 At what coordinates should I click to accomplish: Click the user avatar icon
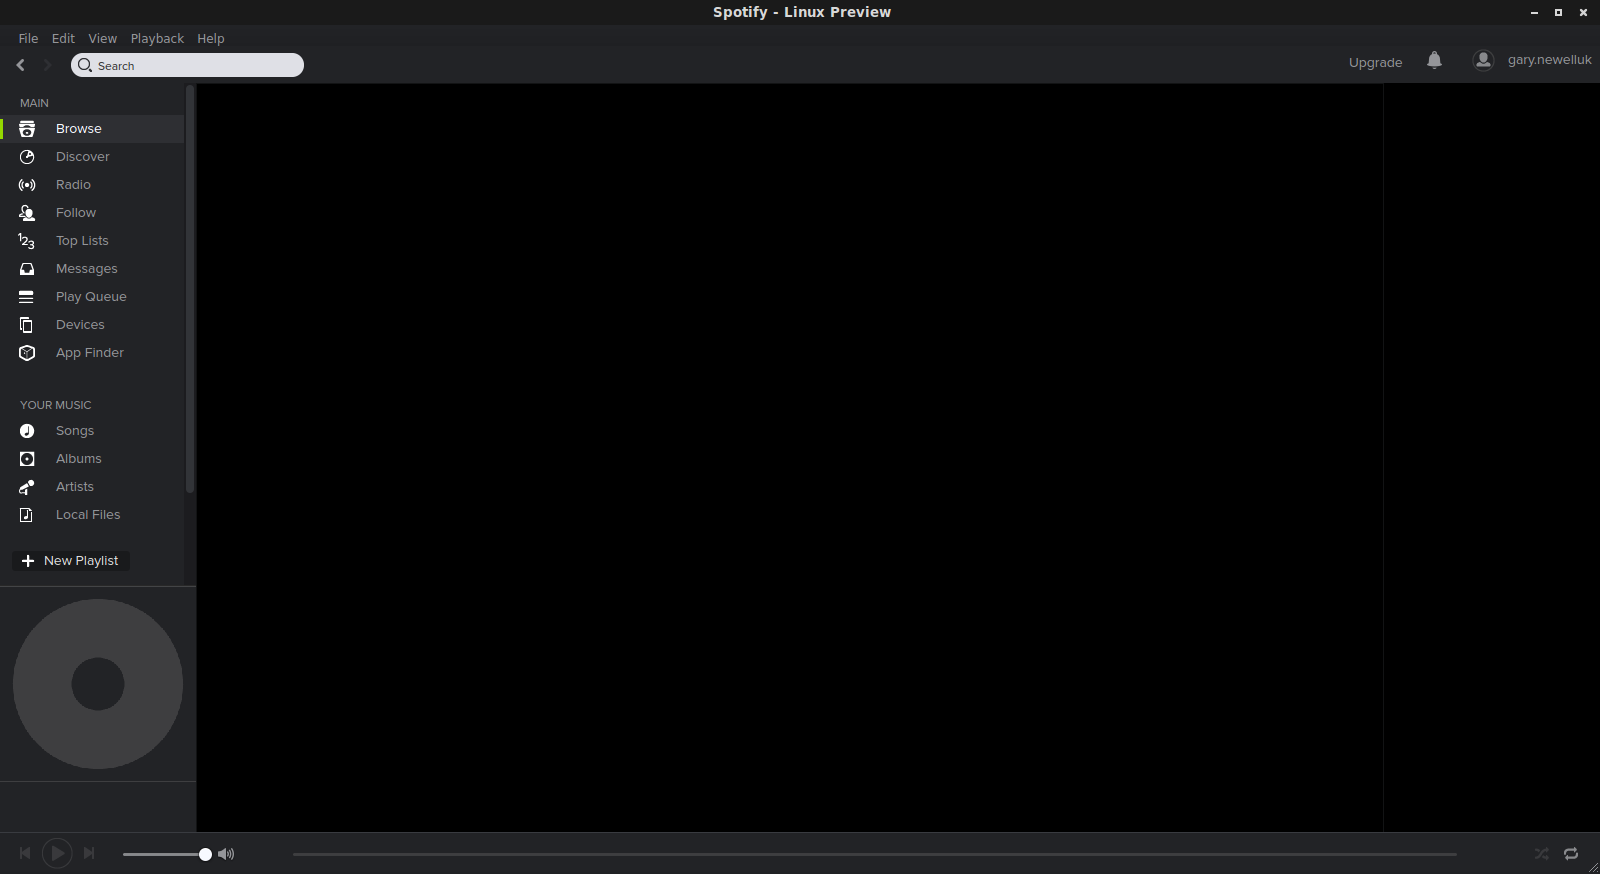(x=1484, y=60)
